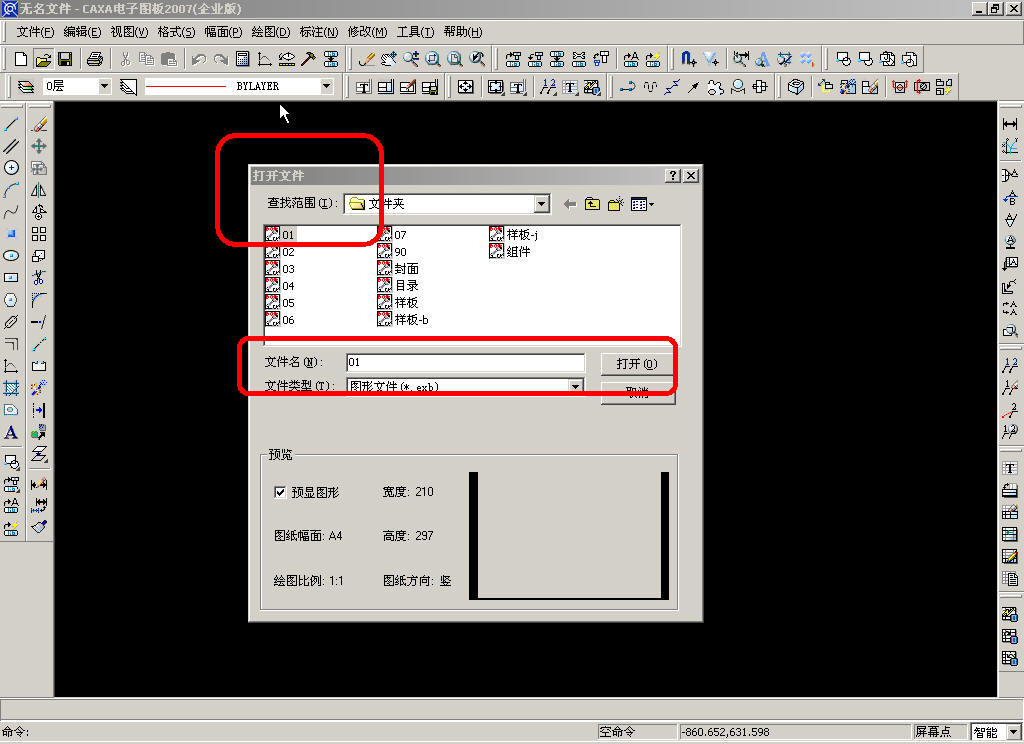
Task: Expand the 查找范围 folder dropdown
Action: 541,204
